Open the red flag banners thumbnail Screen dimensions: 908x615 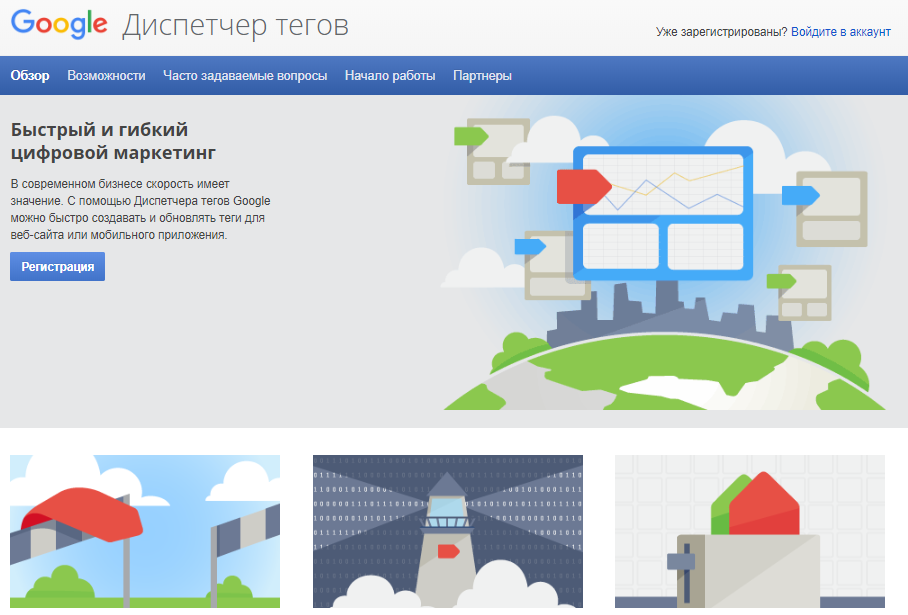145,531
